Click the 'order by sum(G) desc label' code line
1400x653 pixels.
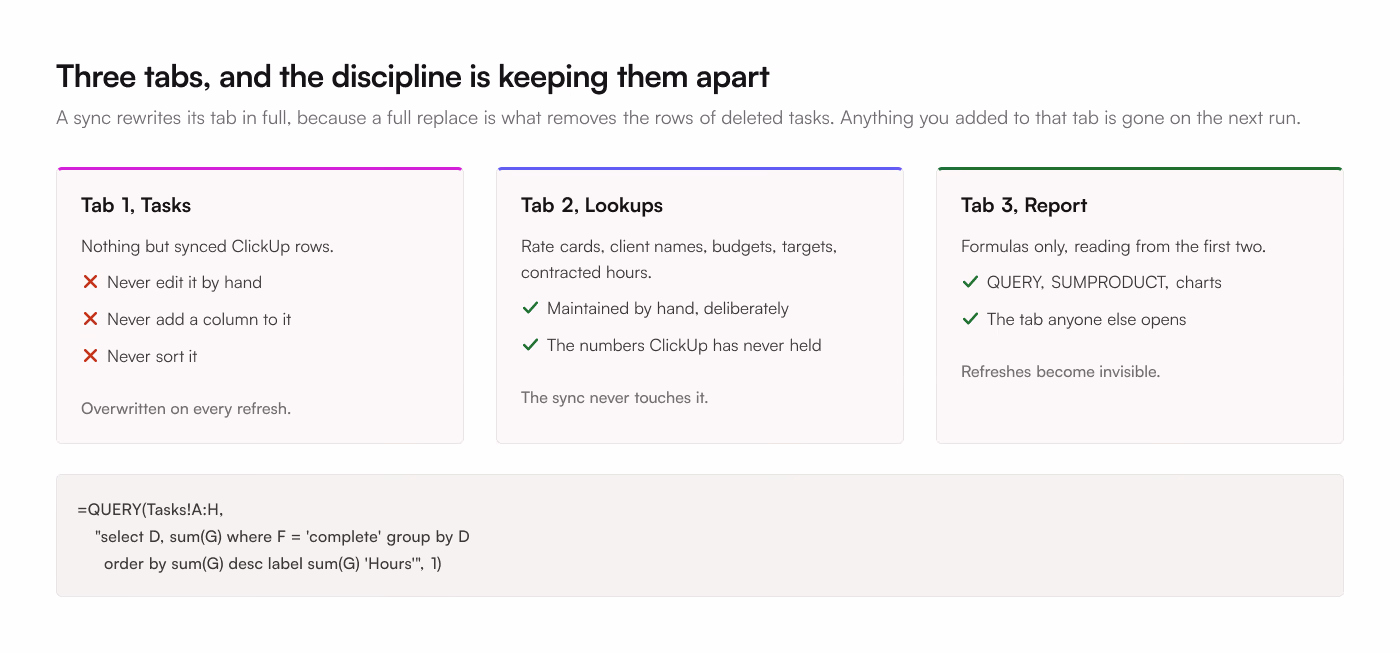(273, 564)
